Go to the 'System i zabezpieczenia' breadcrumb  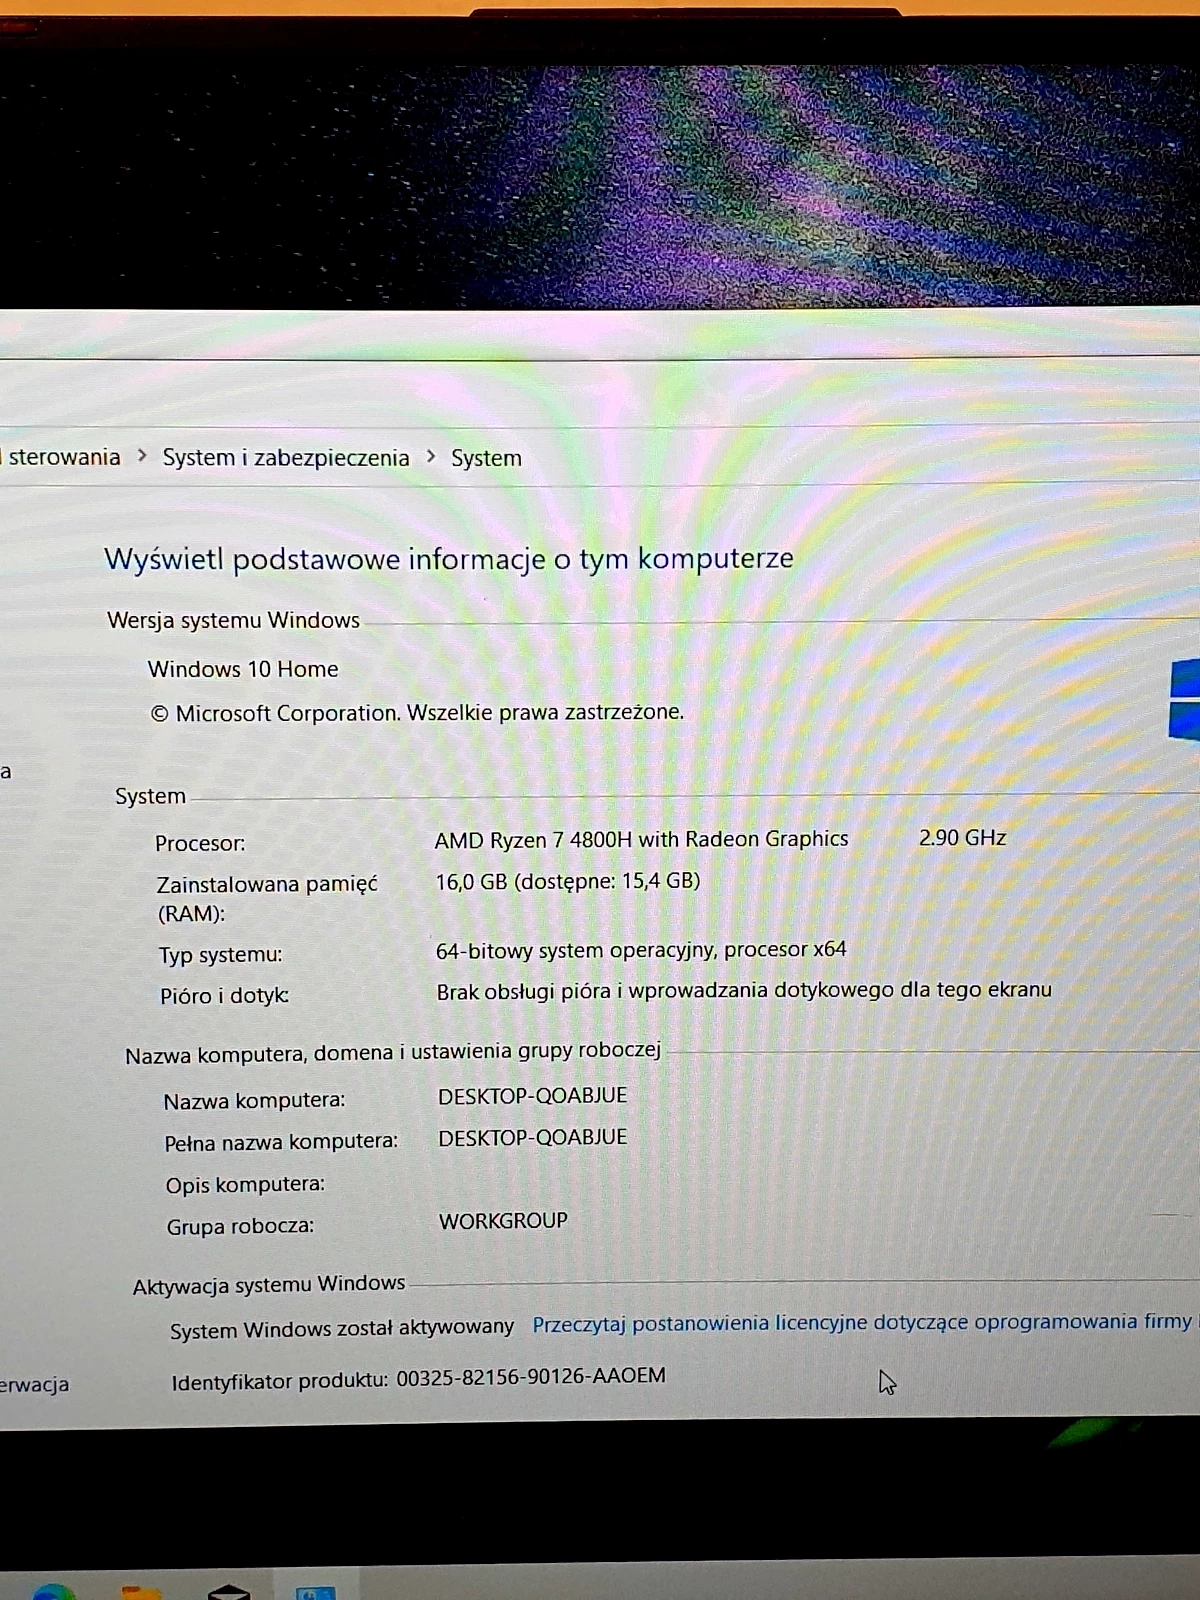pyautogui.click(x=286, y=458)
